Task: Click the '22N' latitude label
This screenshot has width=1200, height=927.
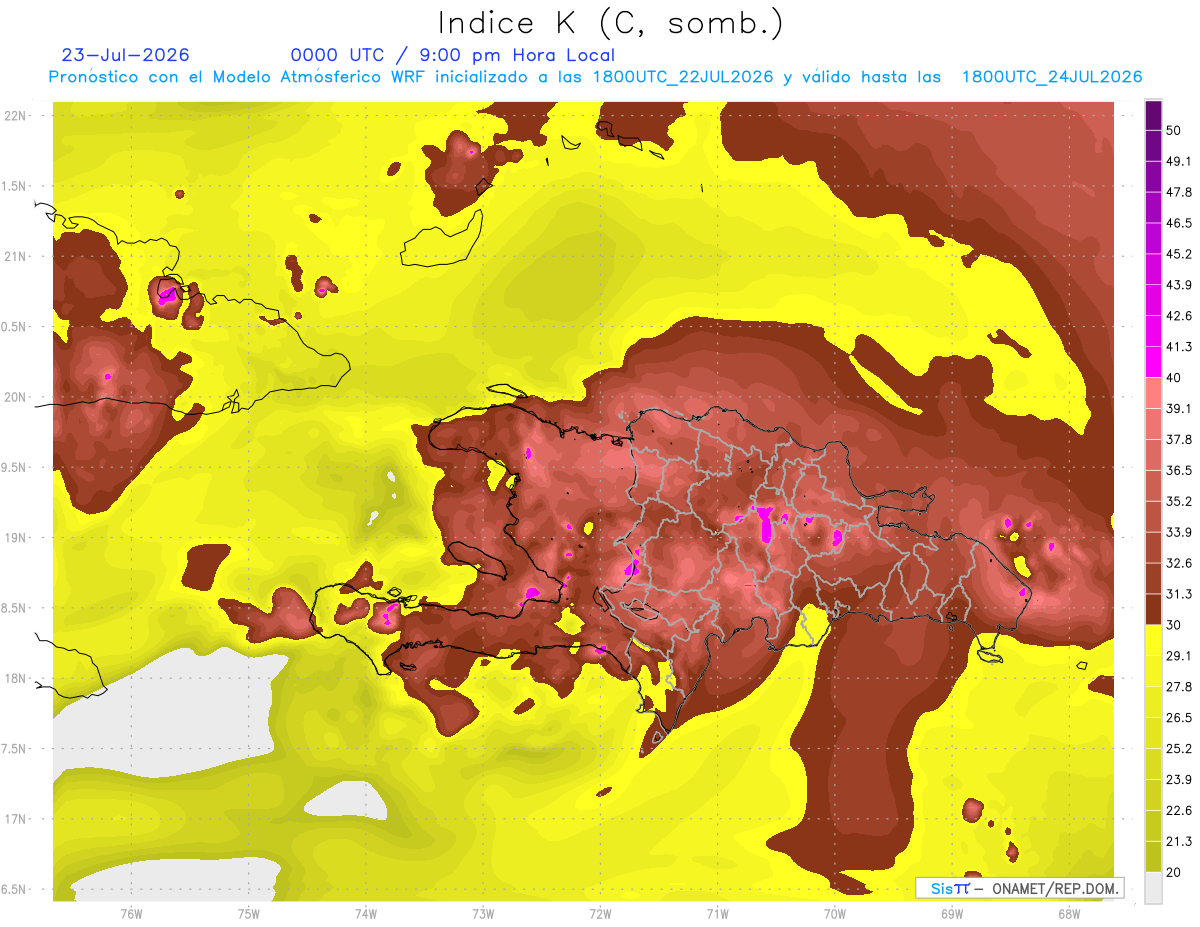Action: 16,116
